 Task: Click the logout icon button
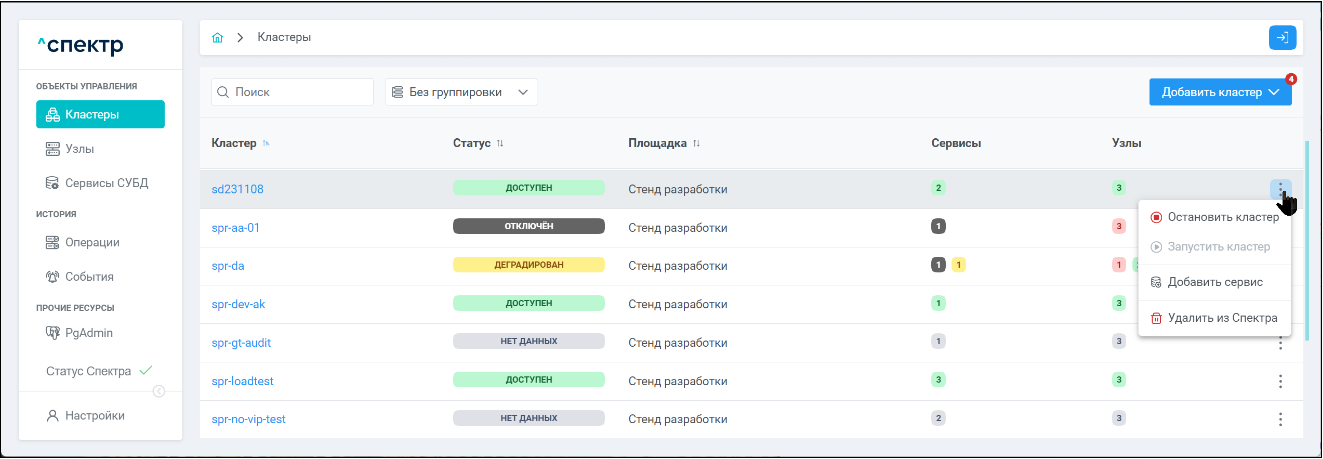tap(1282, 38)
